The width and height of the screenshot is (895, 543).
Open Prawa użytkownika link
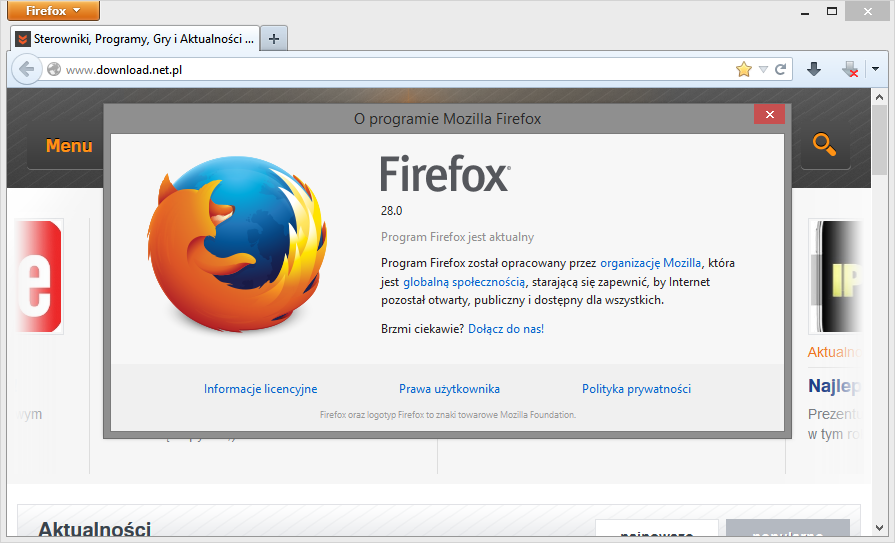[449, 389]
